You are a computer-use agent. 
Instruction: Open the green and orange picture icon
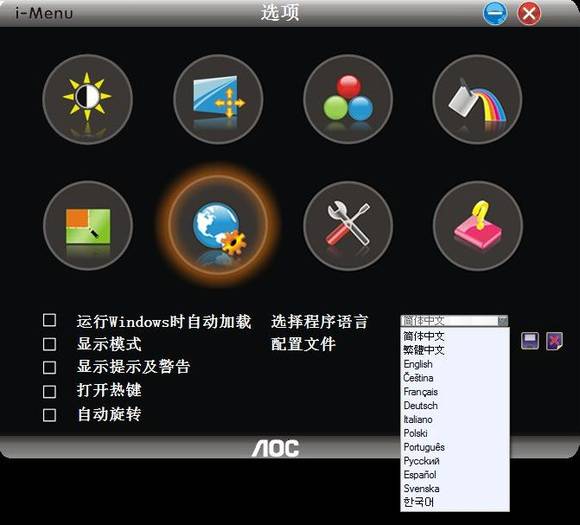coord(88,226)
